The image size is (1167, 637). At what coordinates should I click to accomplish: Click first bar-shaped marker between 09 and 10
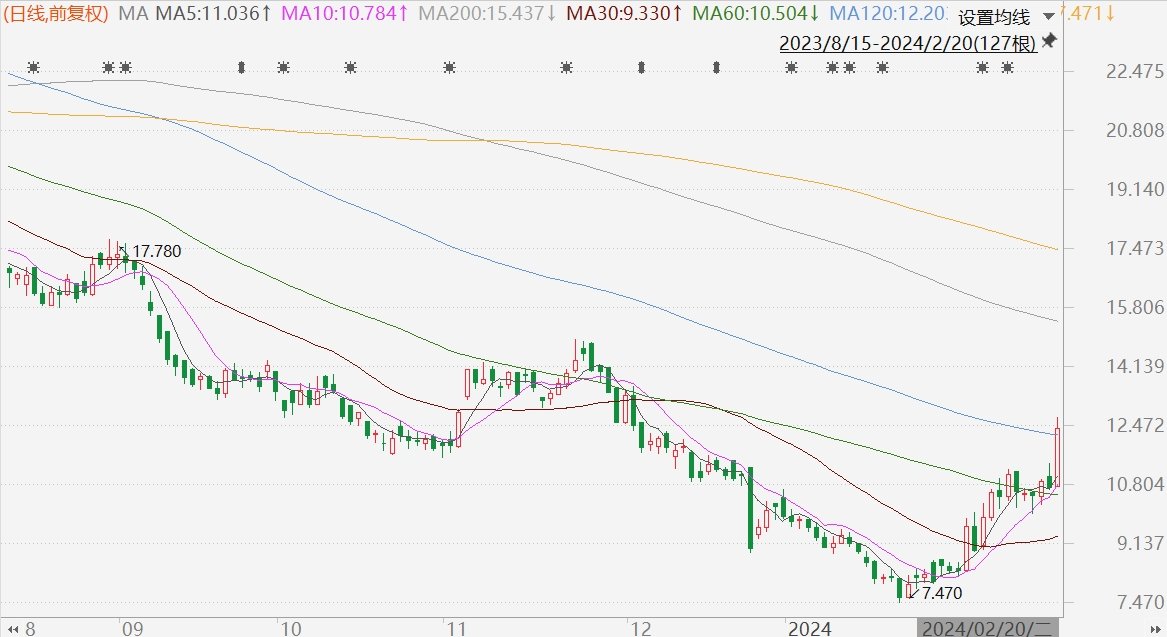tap(241, 67)
